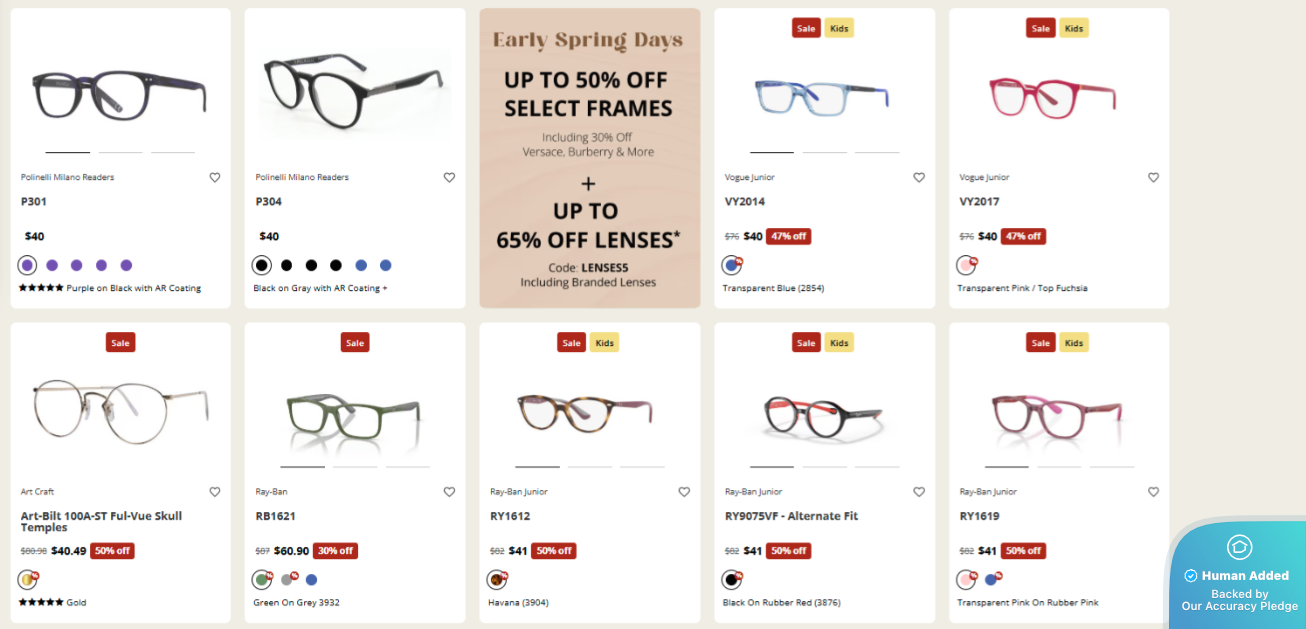Viewport: 1306px width, 629px height.
Task: Wishlist the Art-Bilt 100A-ST frame heart
Action: point(215,492)
